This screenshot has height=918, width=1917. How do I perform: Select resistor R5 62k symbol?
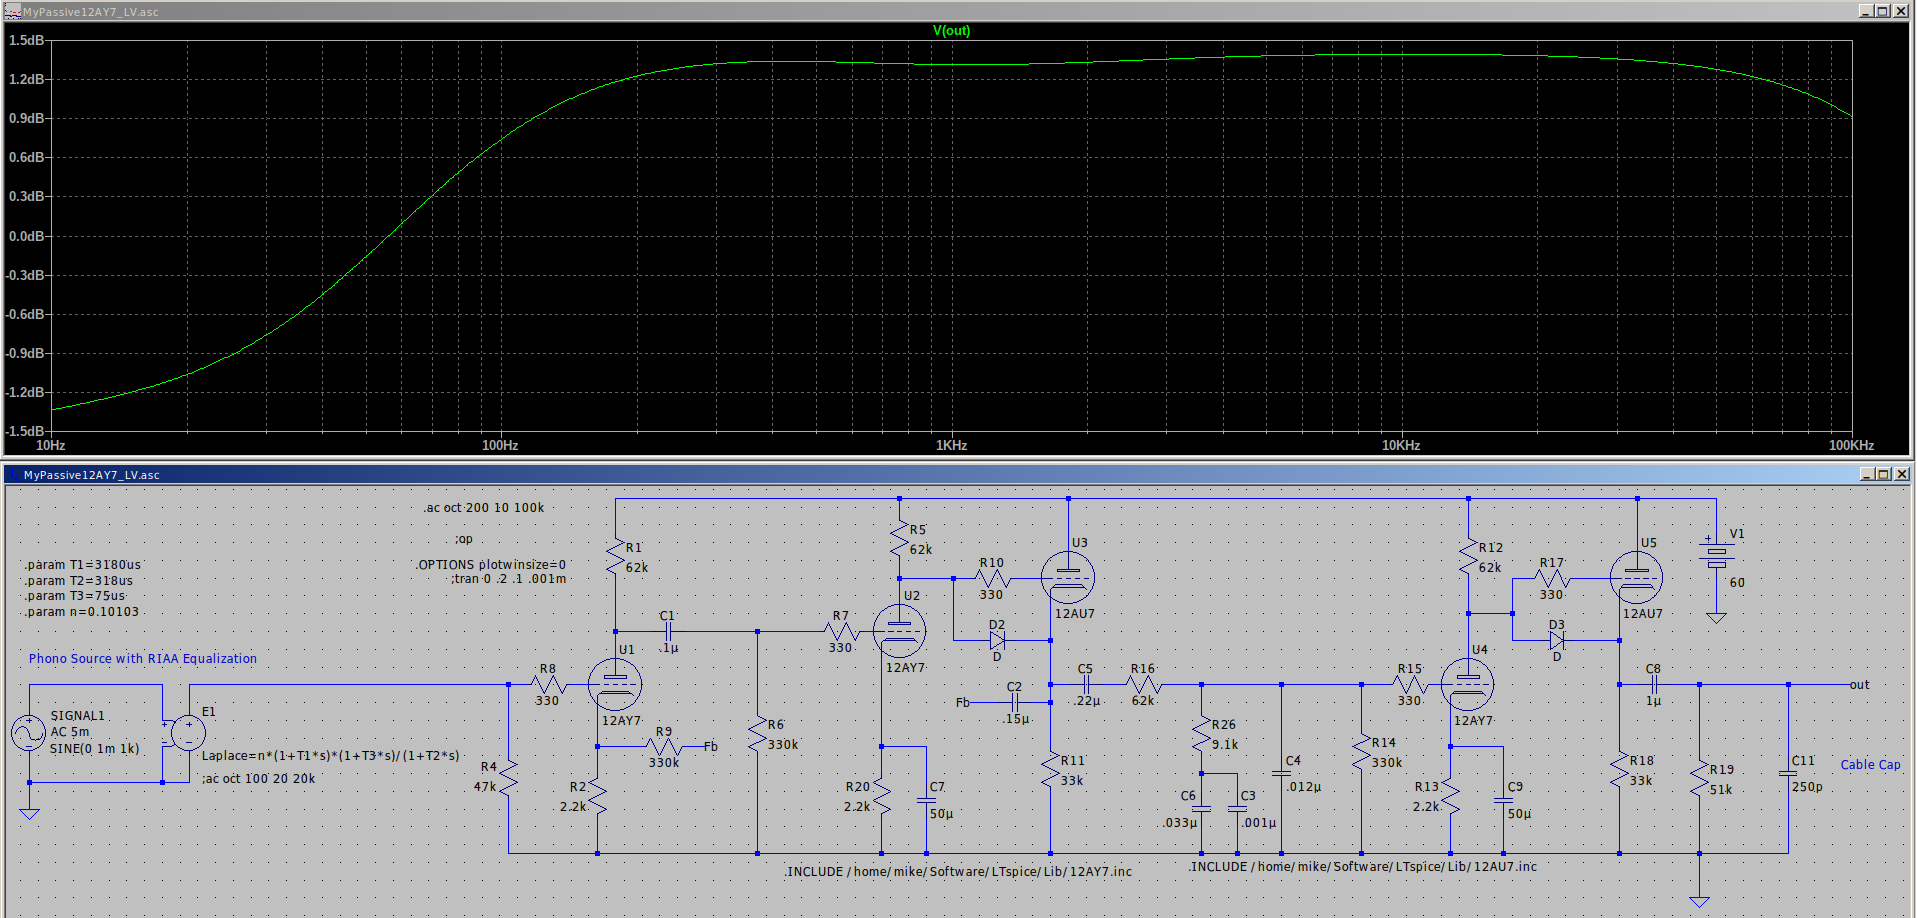pyautogui.click(x=899, y=540)
